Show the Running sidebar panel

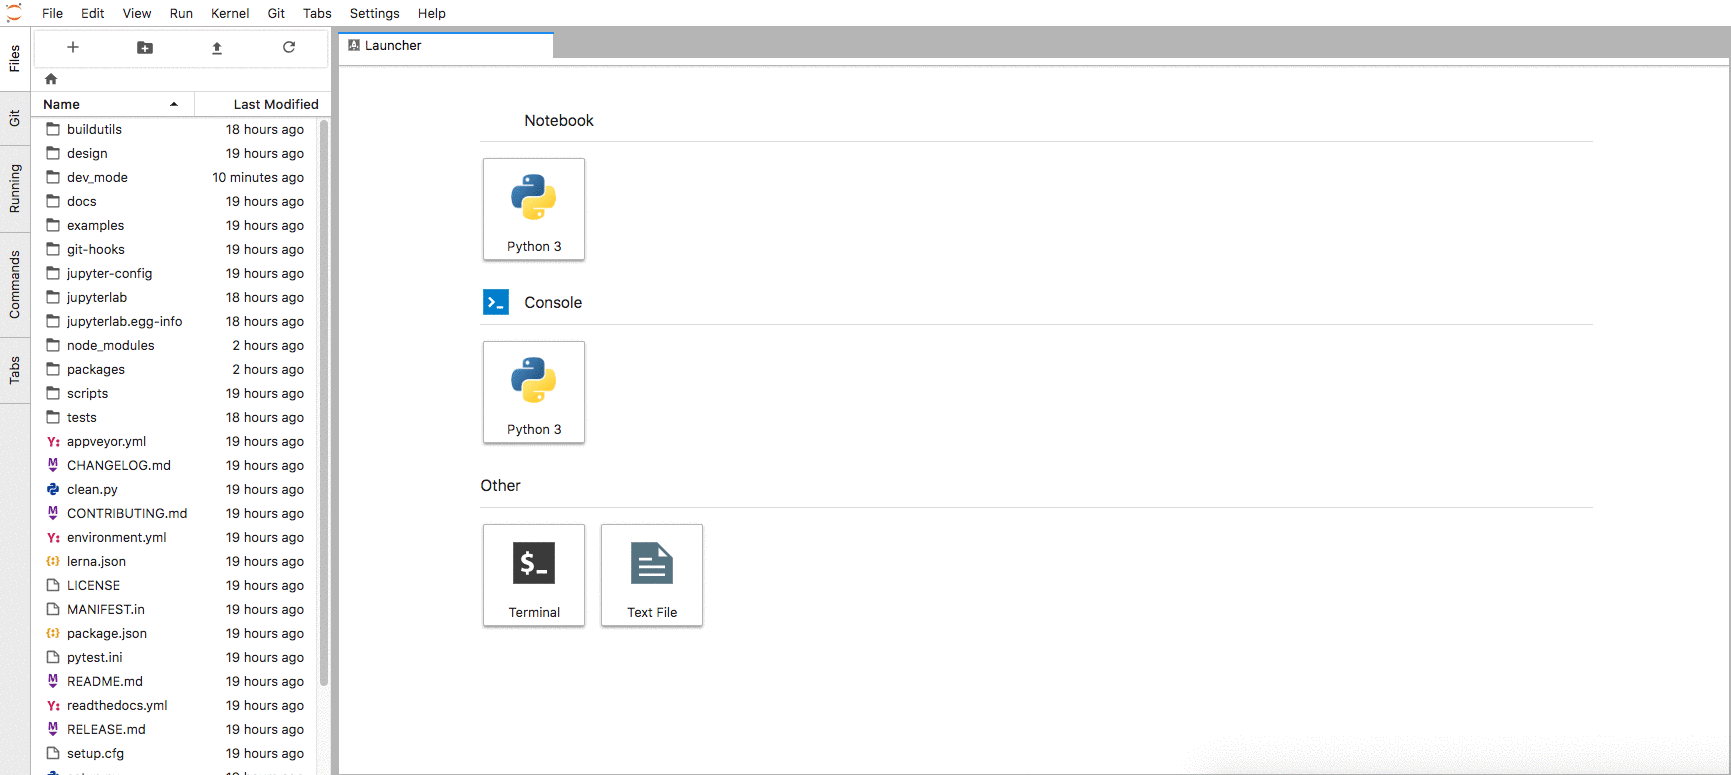(15, 188)
